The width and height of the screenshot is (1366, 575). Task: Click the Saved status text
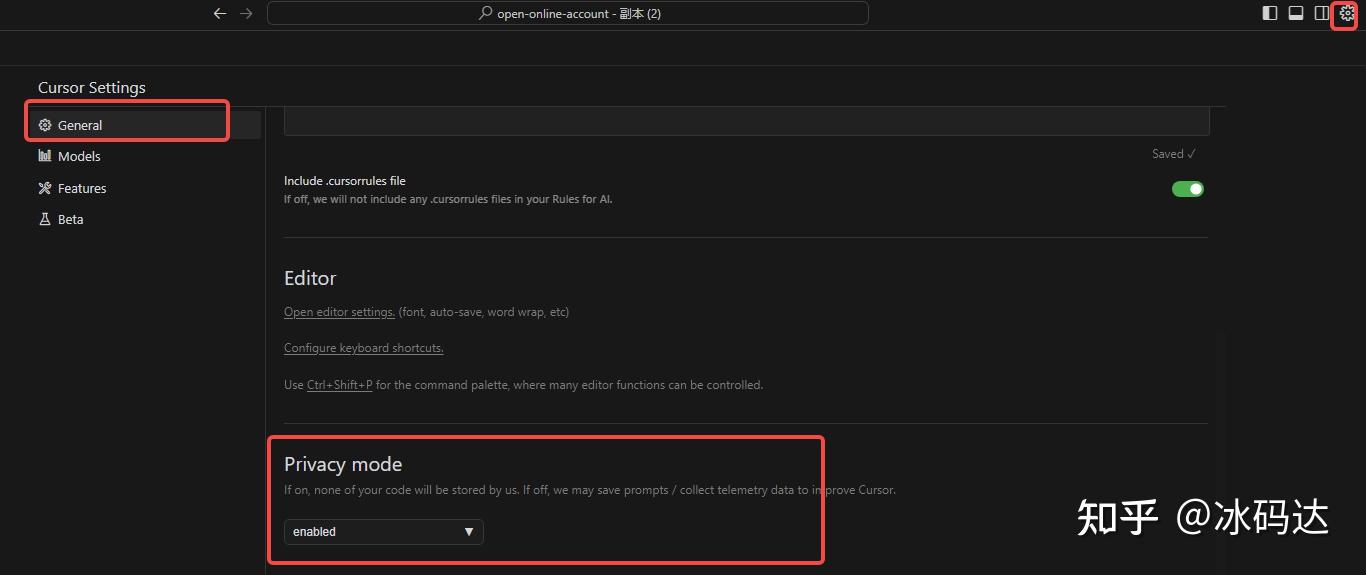[x=1174, y=154]
